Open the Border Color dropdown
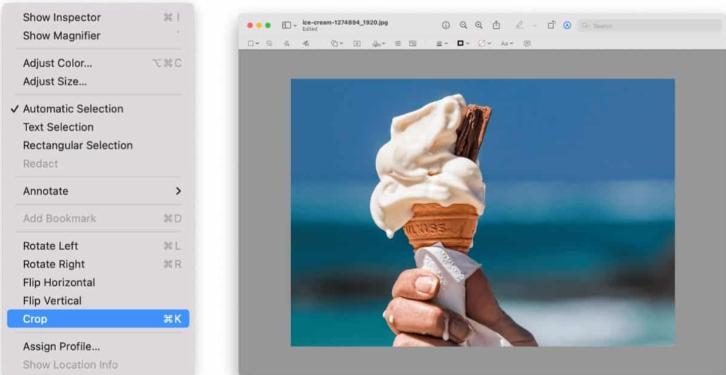Screen dimensions: 726x375 point(463,44)
